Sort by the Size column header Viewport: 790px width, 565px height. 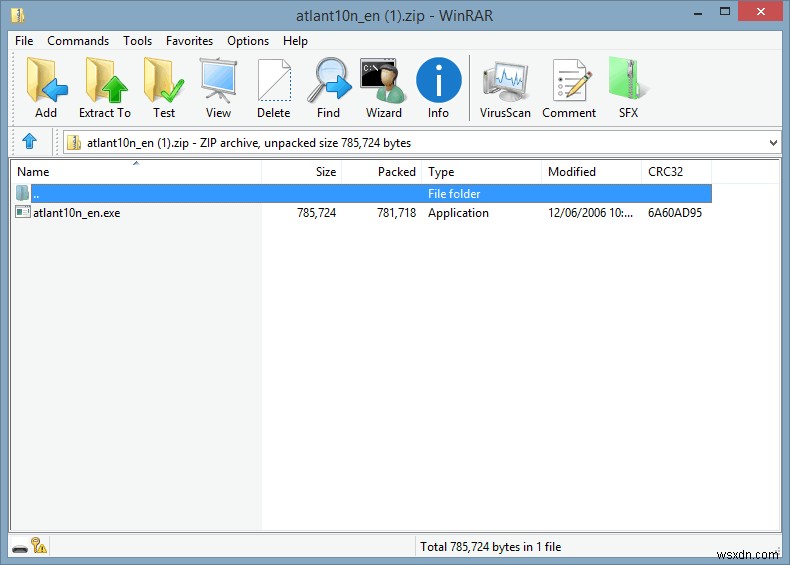(302, 172)
